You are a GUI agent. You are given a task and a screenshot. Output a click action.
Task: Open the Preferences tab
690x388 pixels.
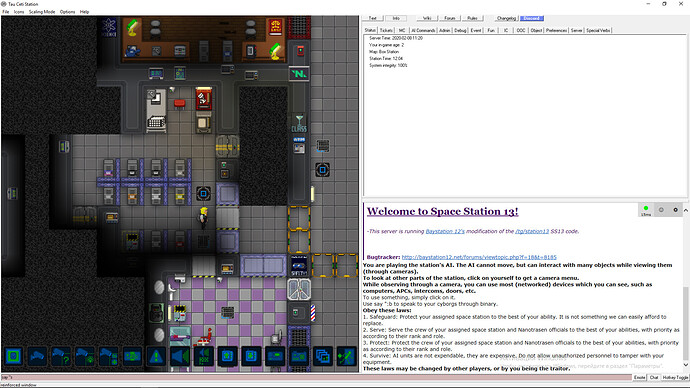click(556, 30)
